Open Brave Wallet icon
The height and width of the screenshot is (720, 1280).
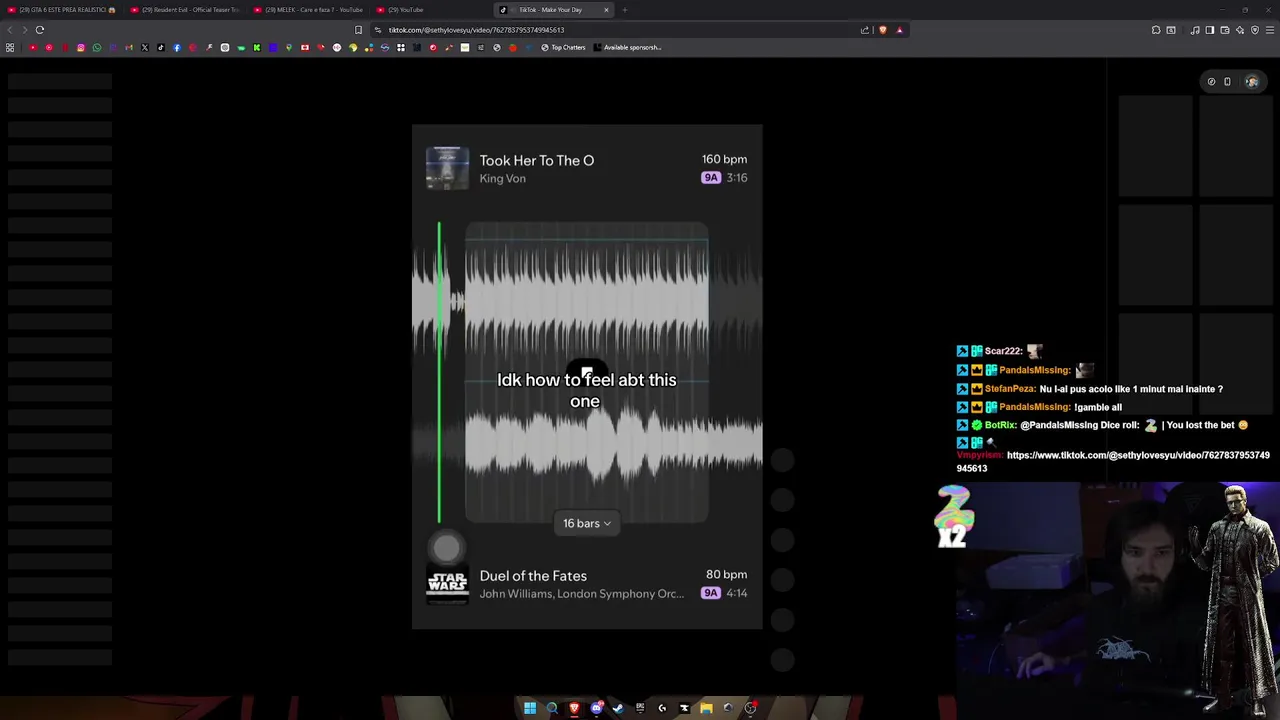coord(1225,30)
